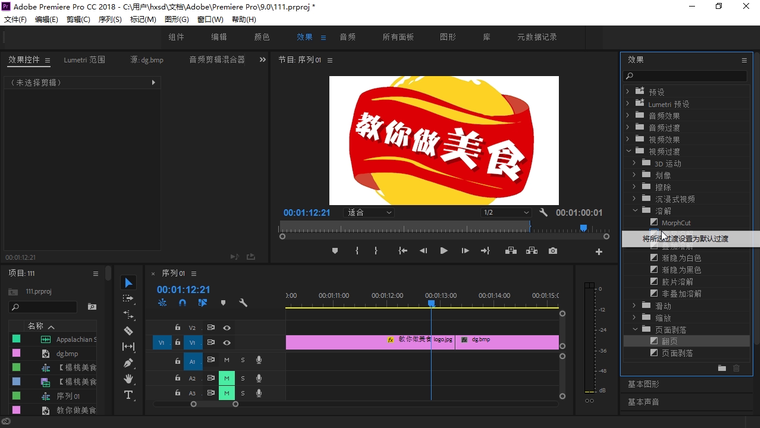
Task: Click the project panel search field
Action: coord(45,307)
